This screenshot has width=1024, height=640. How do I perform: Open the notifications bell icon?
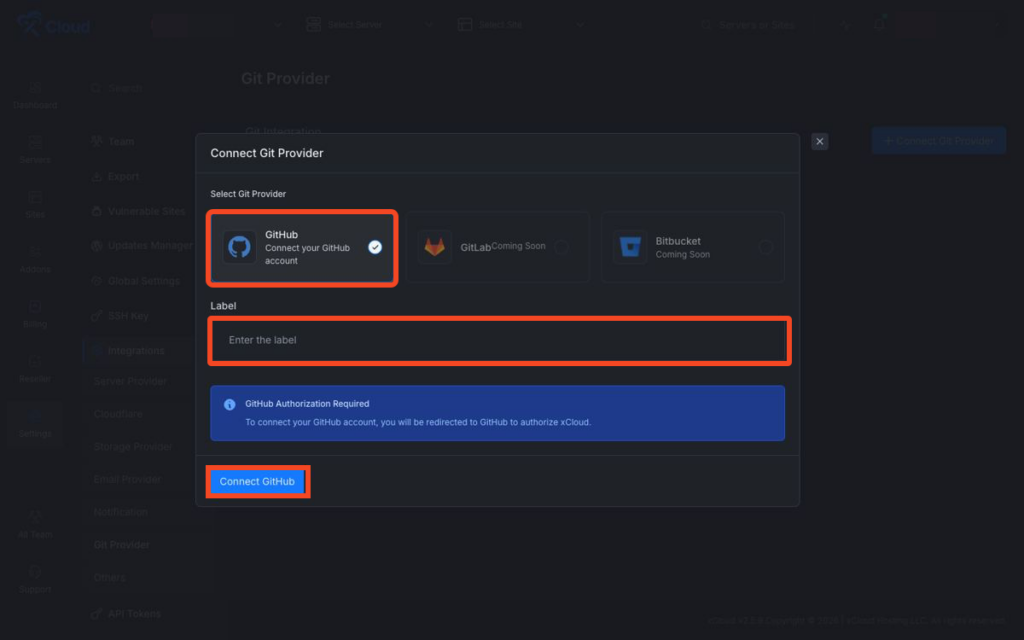[x=879, y=25]
